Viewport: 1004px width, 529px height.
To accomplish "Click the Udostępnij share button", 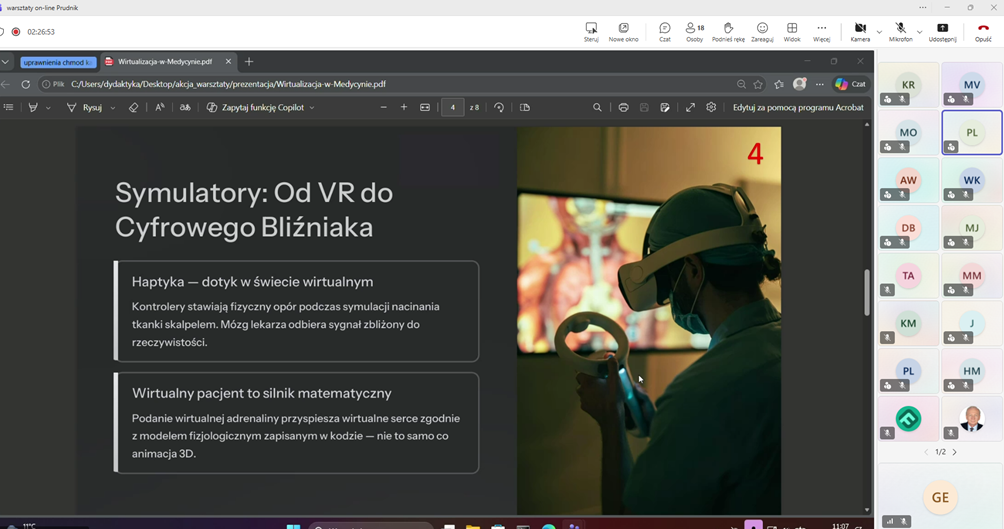I will (x=942, y=28).
